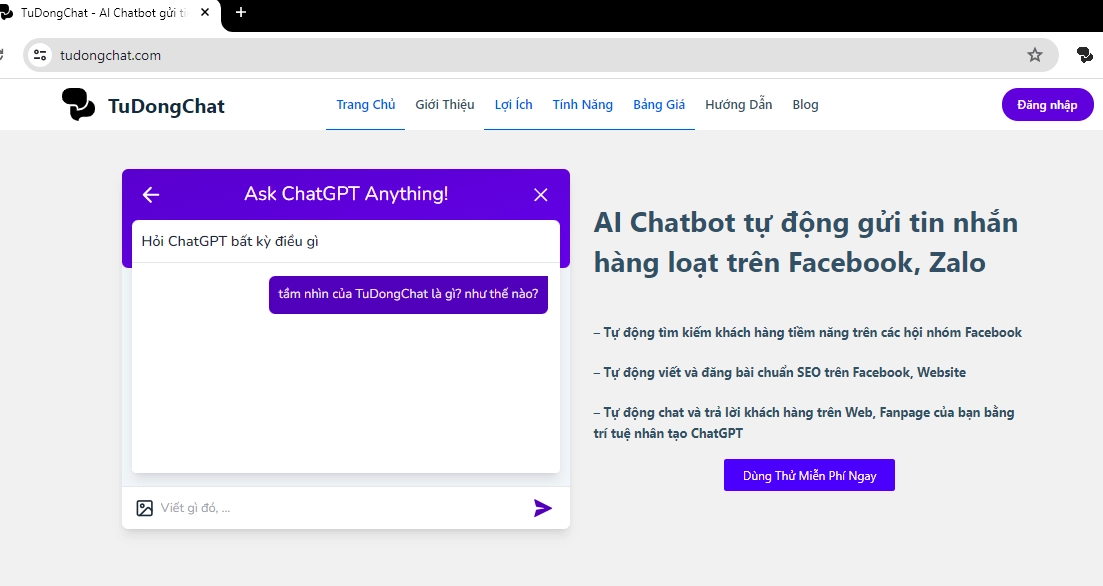1103x586 pixels.
Task: Open the Giới Thiệu menu item
Action: 445,105
